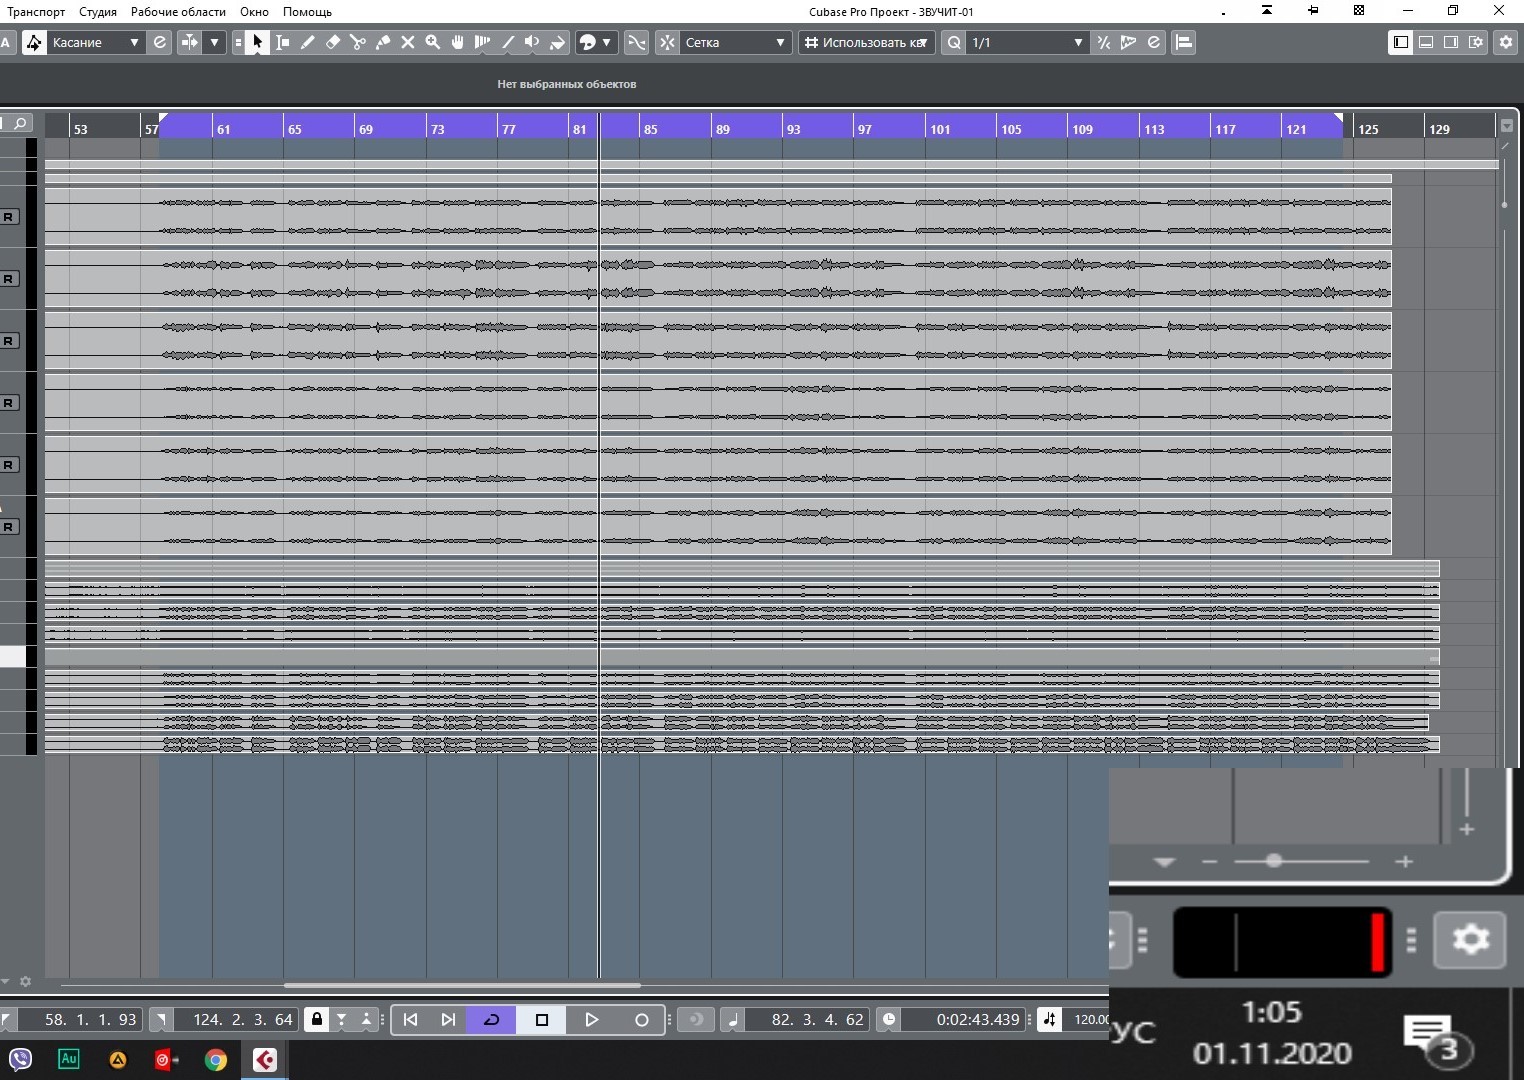Open the Помощь menu
The width and height of the screenshot is (1524, 1080).
pos(307,12)
